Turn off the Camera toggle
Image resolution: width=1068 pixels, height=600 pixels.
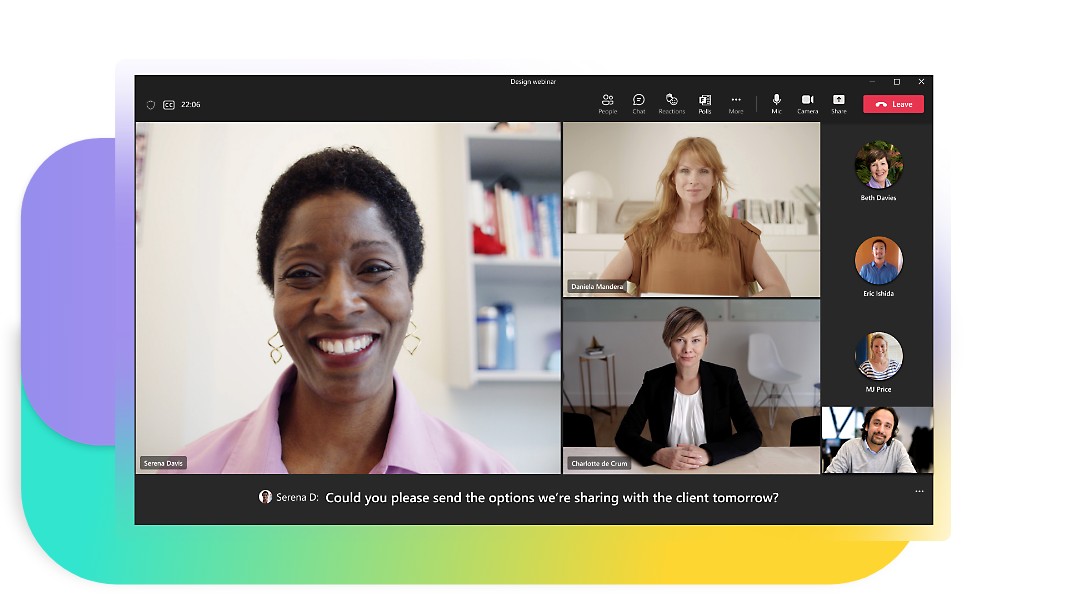pyautogui.click(x=807, y=103)
